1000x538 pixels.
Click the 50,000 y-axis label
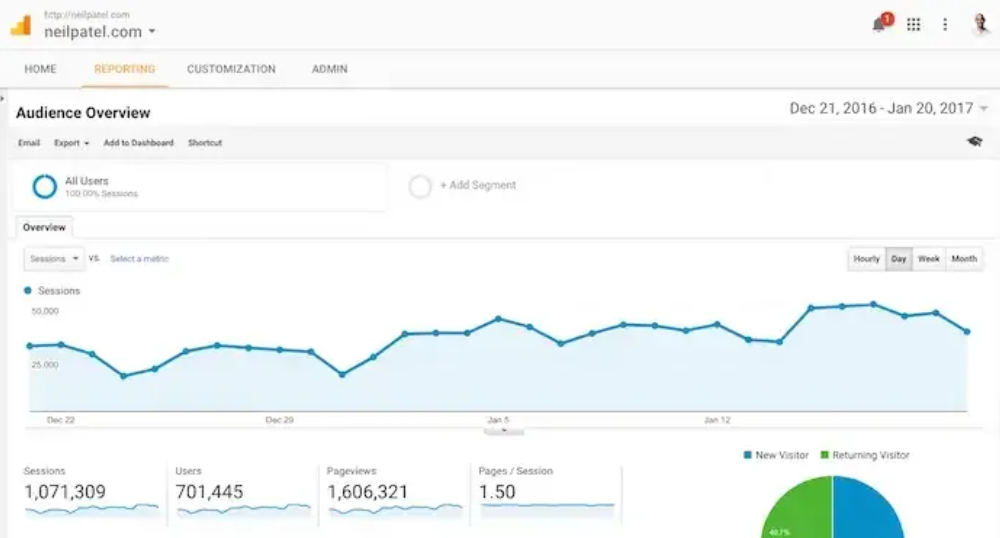click(x=45, y=311)
